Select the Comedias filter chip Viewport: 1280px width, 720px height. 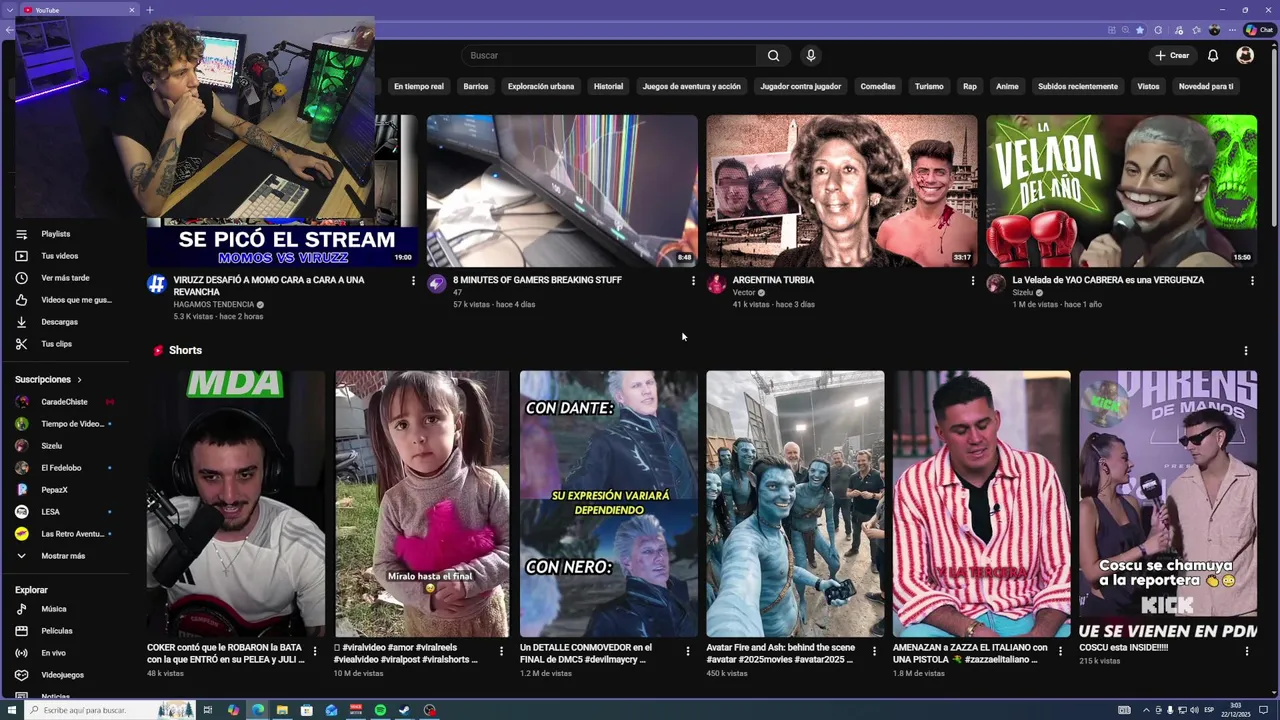pyautogui.click(x=878, y=87)
